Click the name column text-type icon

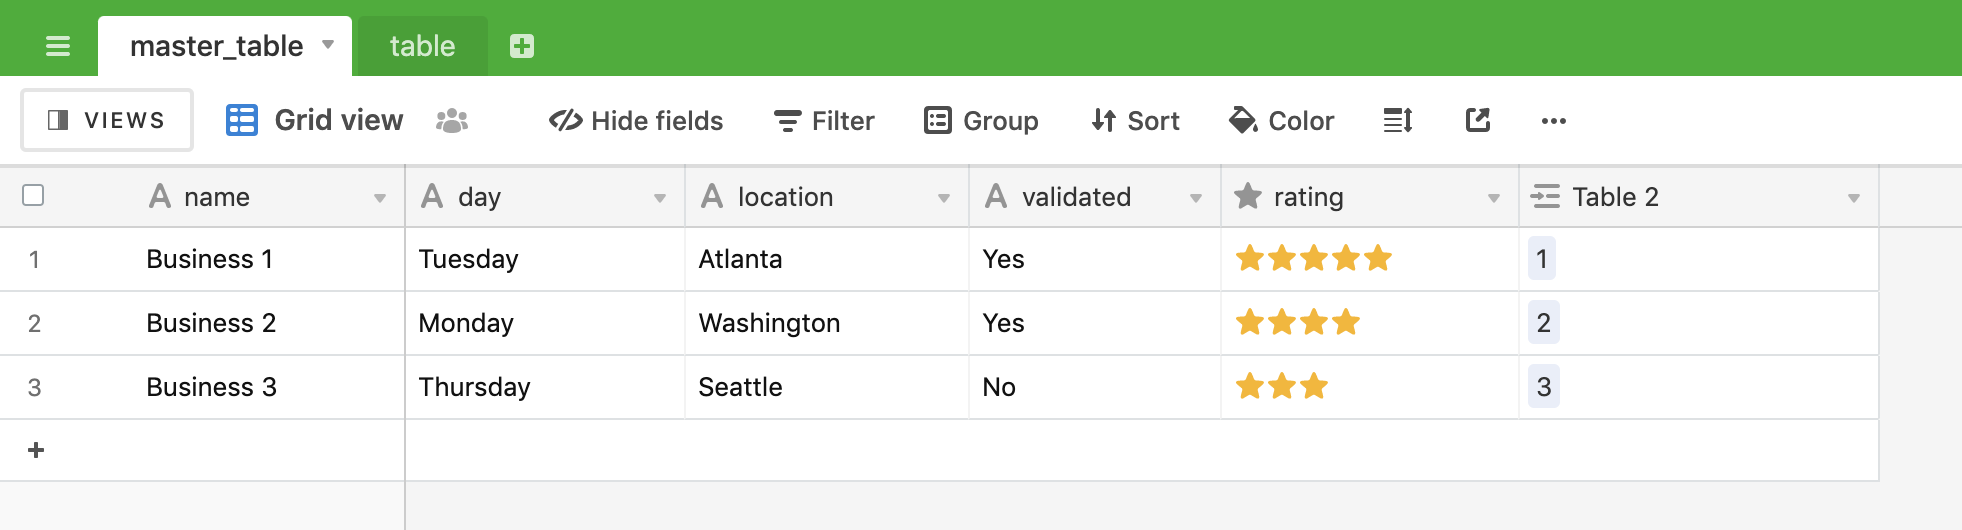point(160,196)
